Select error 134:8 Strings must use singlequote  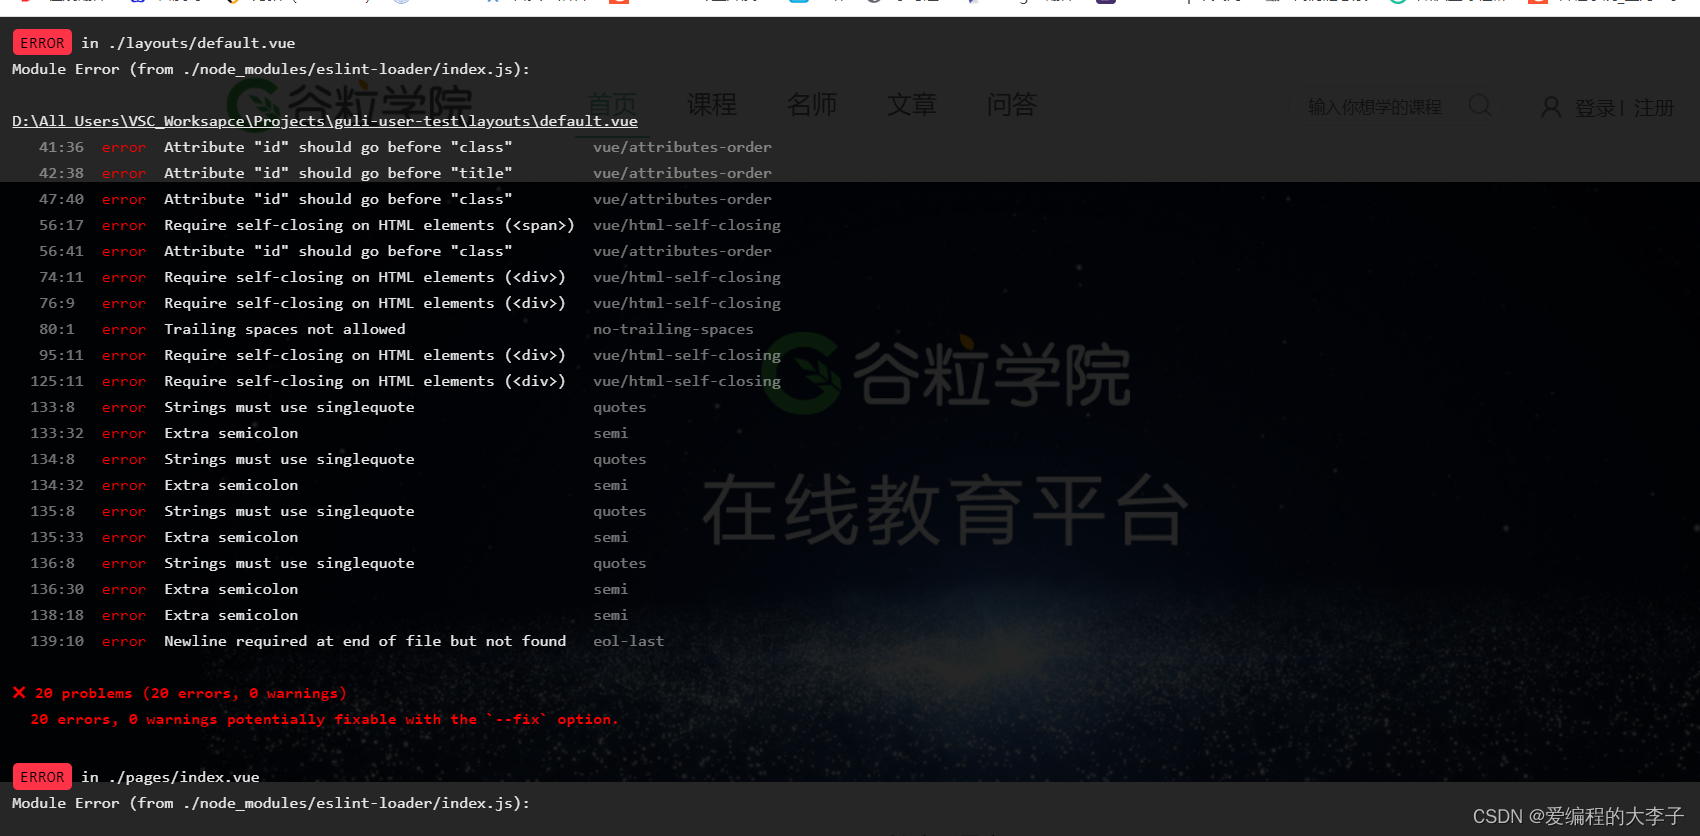pyautogui.click(x=338, y=459)
